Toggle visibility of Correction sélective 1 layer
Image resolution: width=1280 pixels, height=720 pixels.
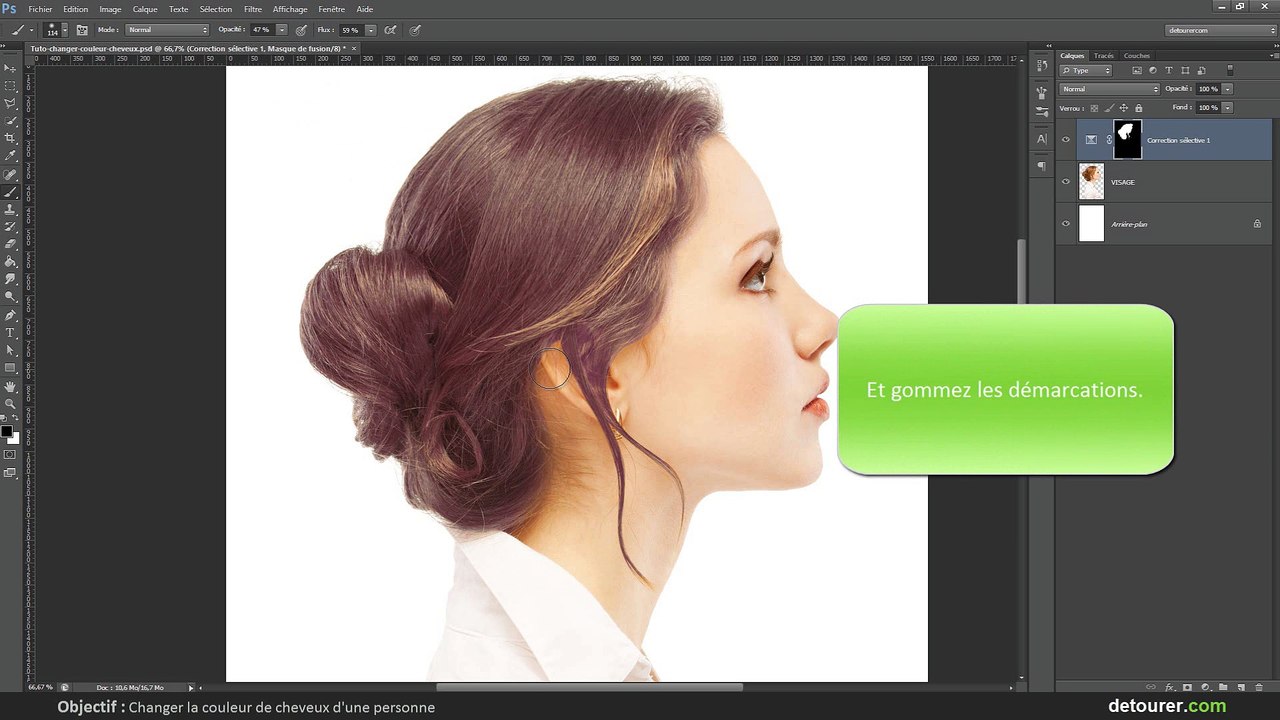click(x=1066, y=140)
